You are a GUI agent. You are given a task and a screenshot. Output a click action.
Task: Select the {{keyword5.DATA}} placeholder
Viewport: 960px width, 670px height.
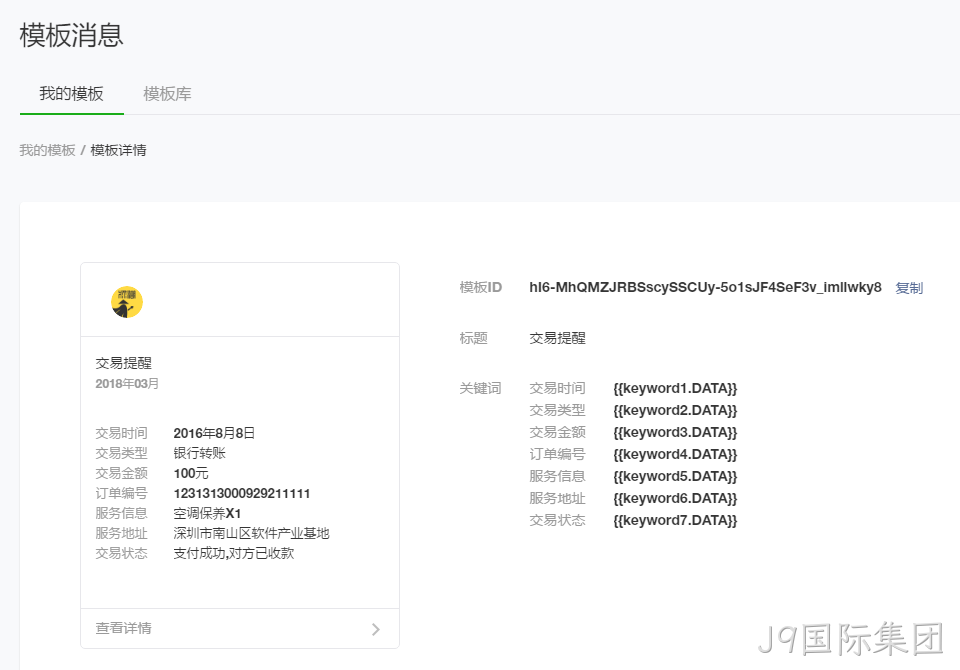(x=675, y=476)
